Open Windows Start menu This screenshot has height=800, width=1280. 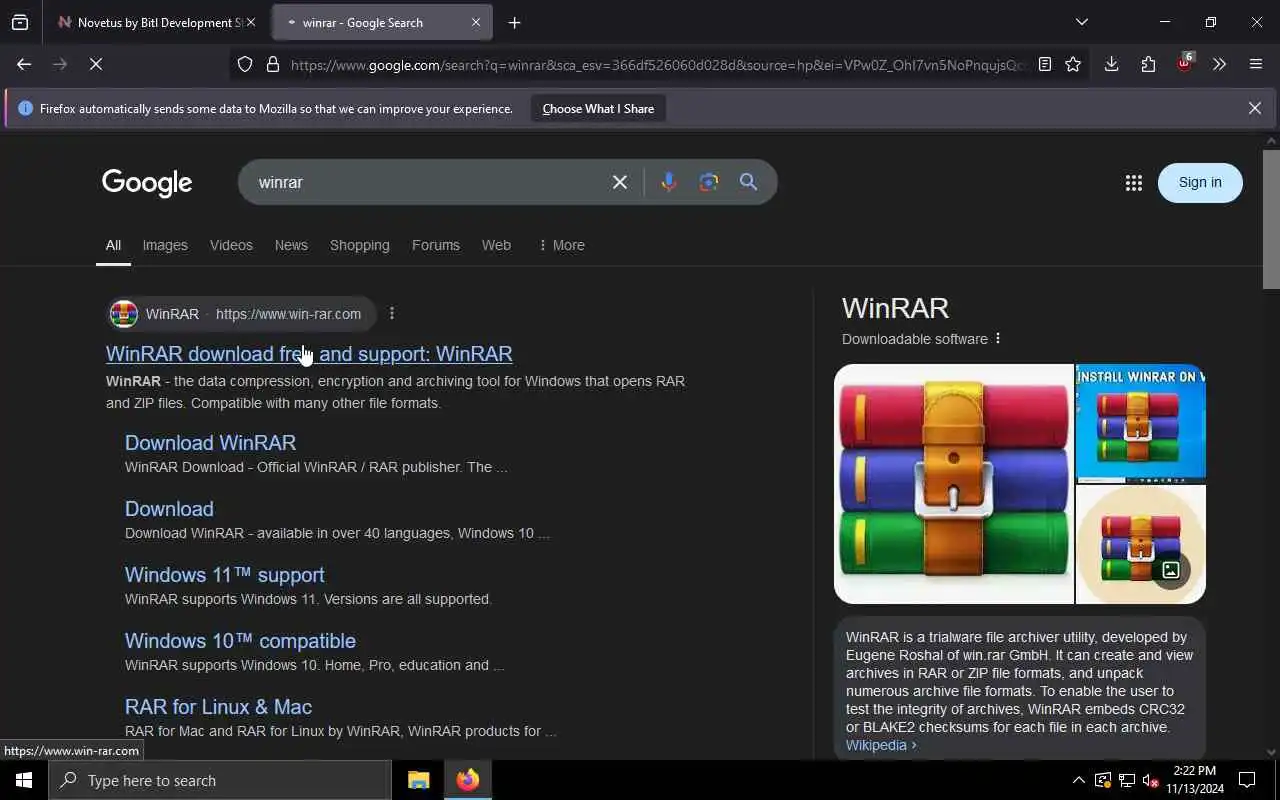pos(24,780)
